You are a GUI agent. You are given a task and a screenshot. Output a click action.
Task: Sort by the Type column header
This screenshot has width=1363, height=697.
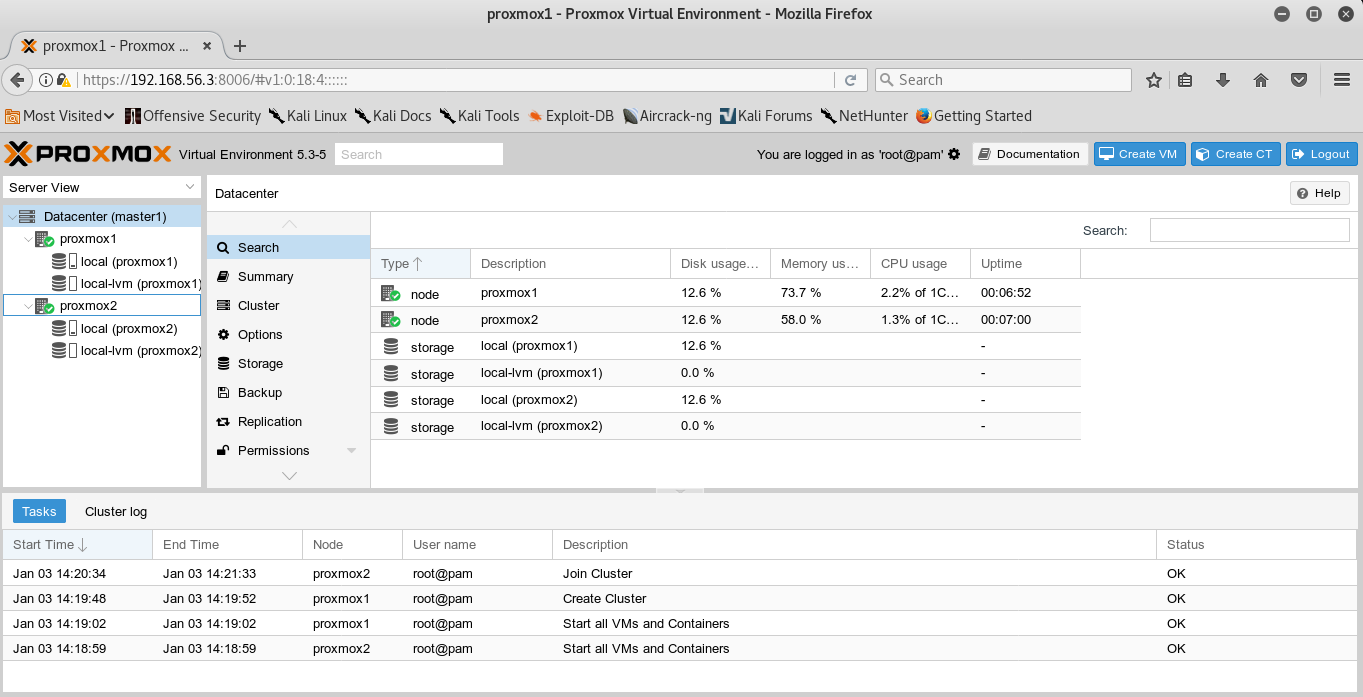click(x=420, y=264)
